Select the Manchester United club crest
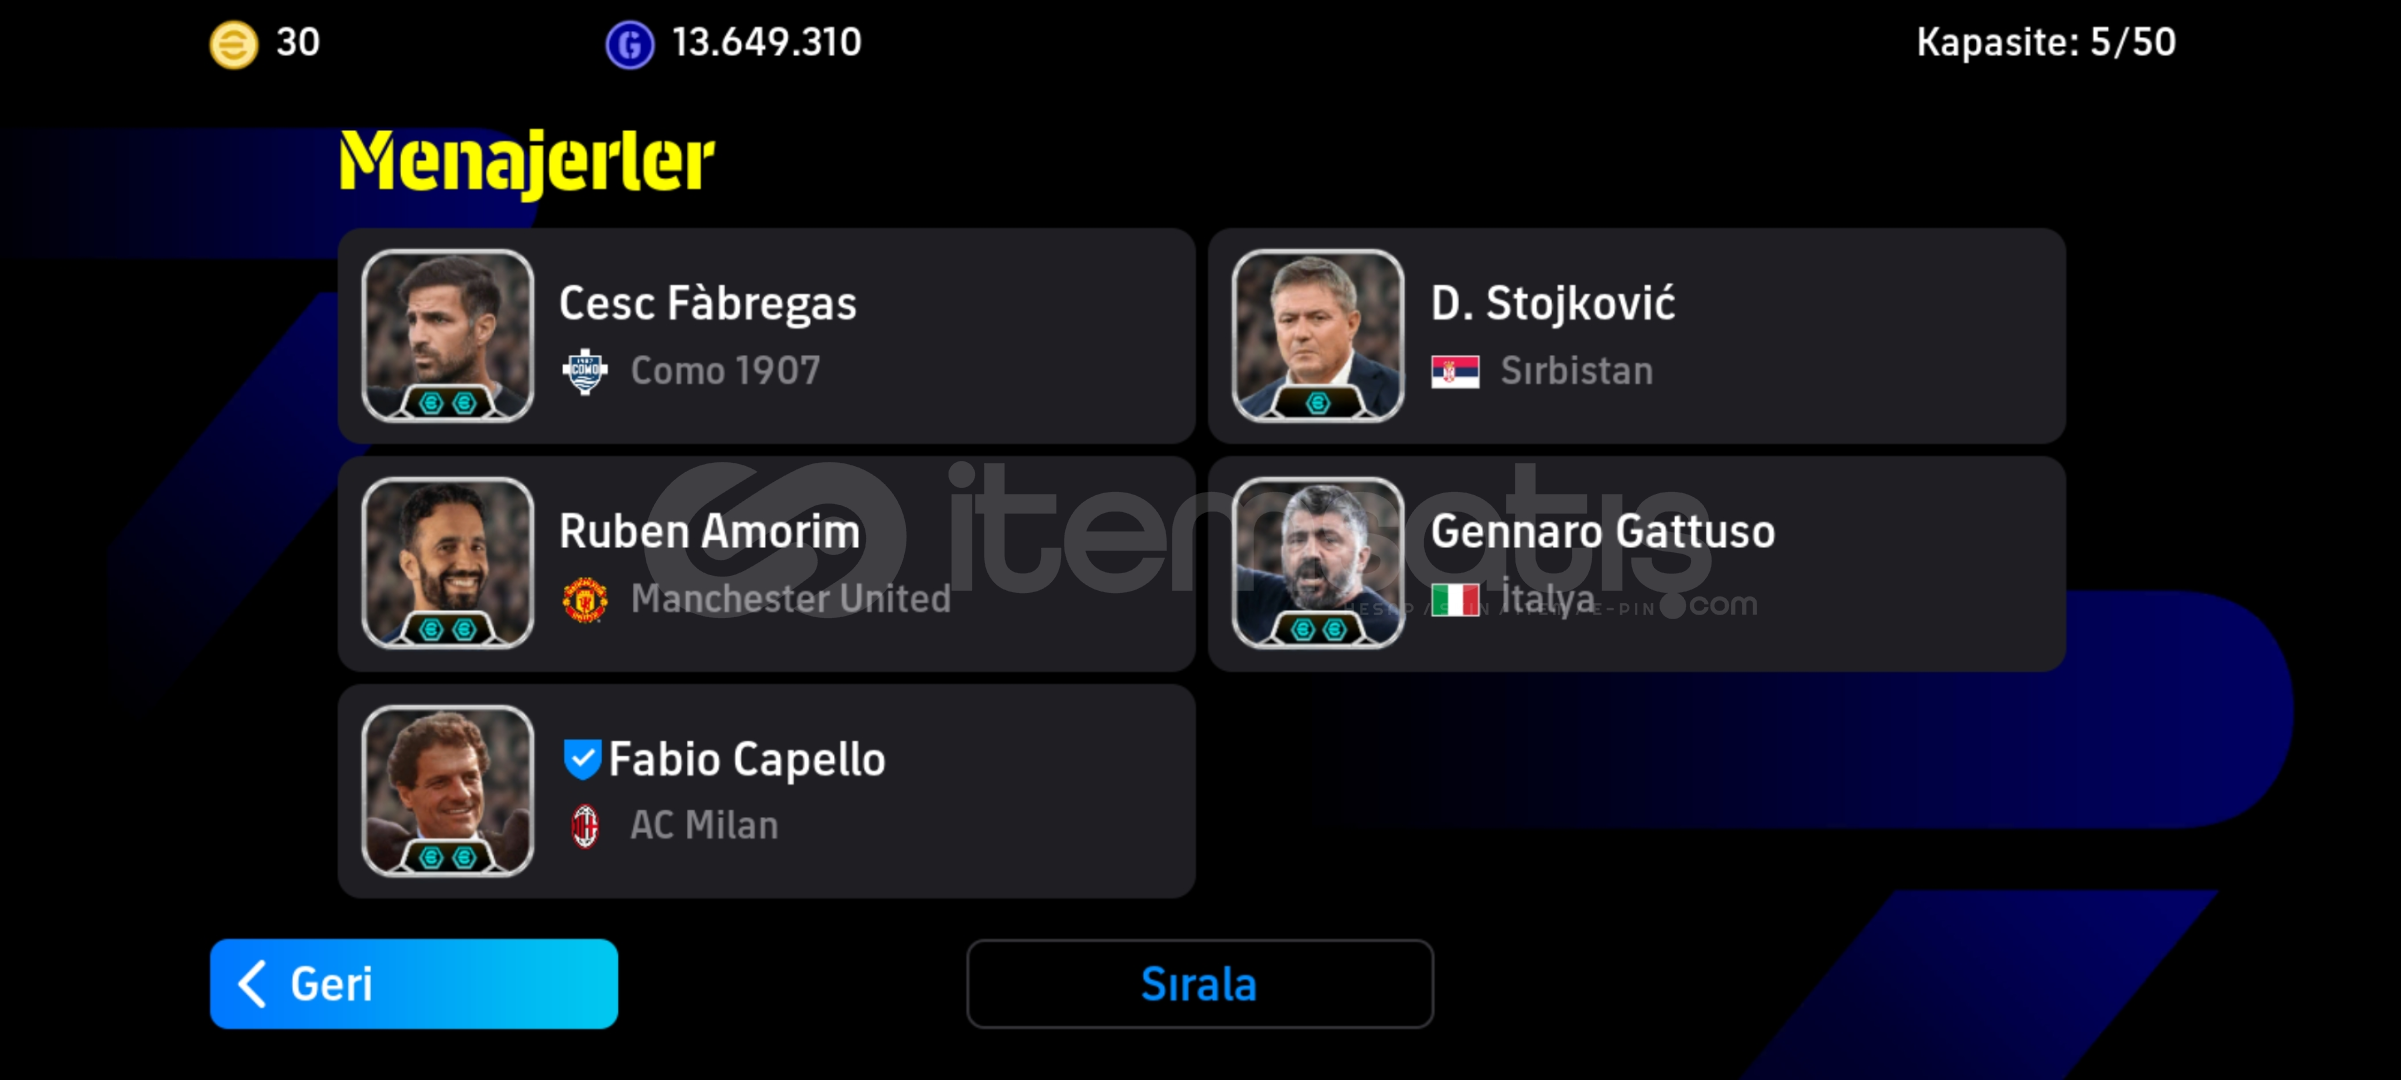This screenshot has width=2401, height=1080. (x=585, y=600)
